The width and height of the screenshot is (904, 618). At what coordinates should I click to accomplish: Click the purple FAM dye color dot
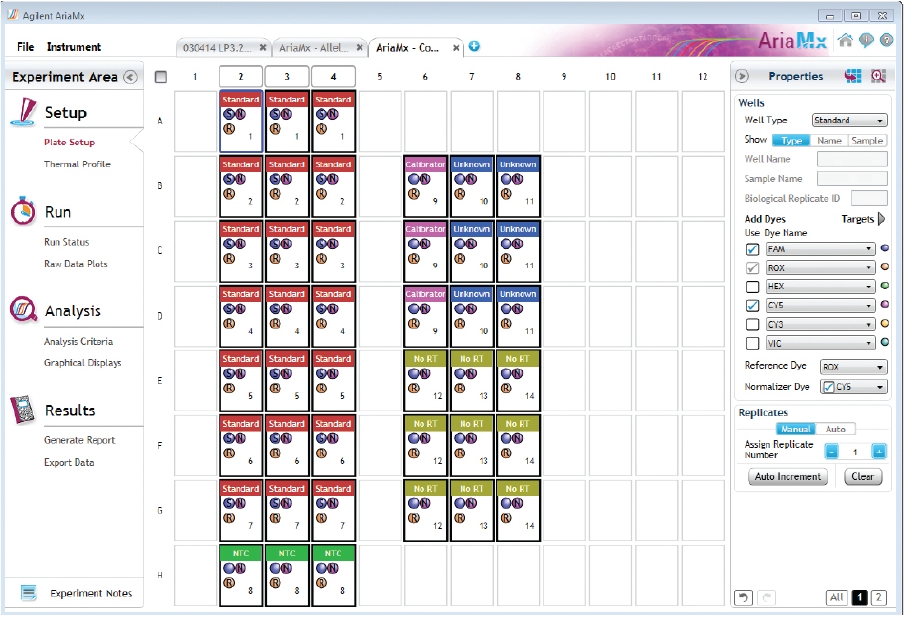pyautogui.click(x=885, y=248)
